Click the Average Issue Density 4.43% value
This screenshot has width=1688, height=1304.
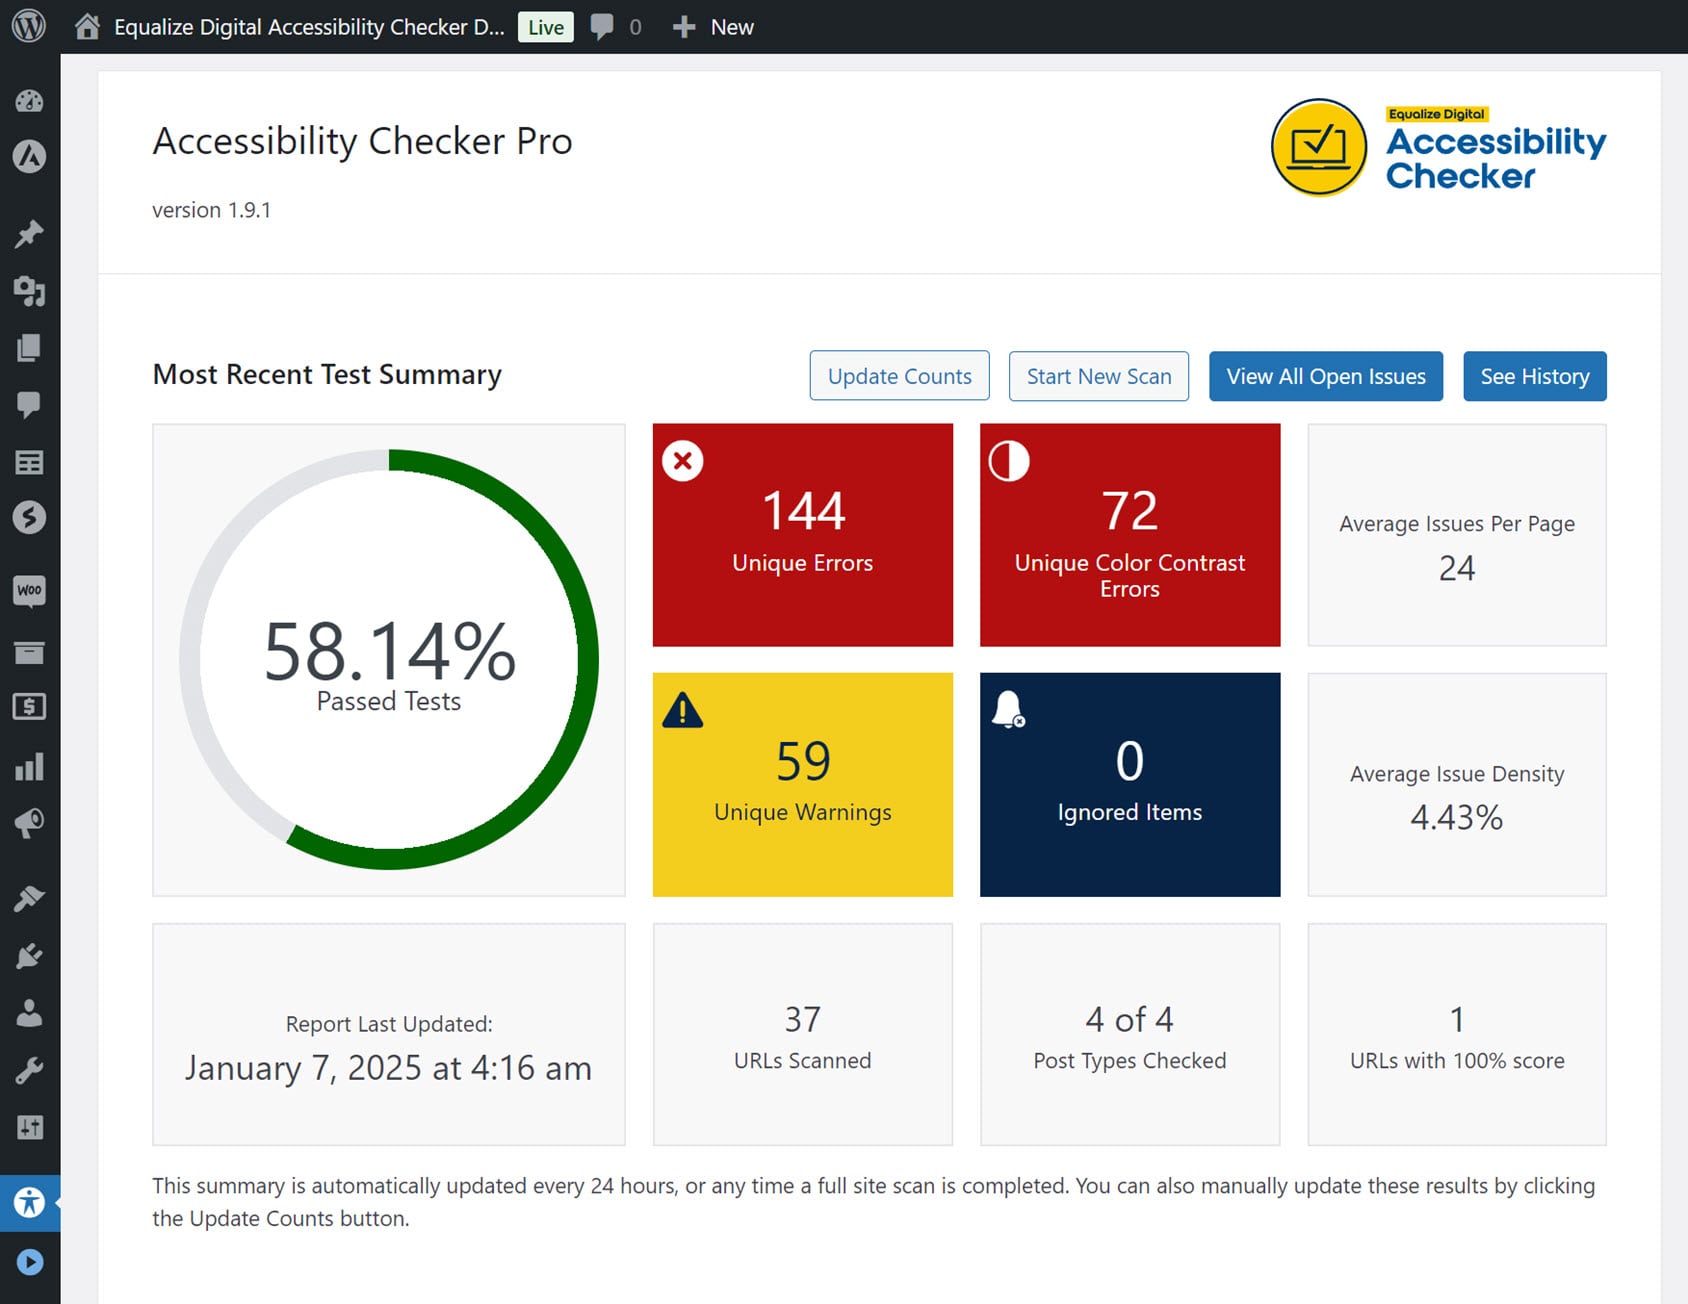point(1457,818)
